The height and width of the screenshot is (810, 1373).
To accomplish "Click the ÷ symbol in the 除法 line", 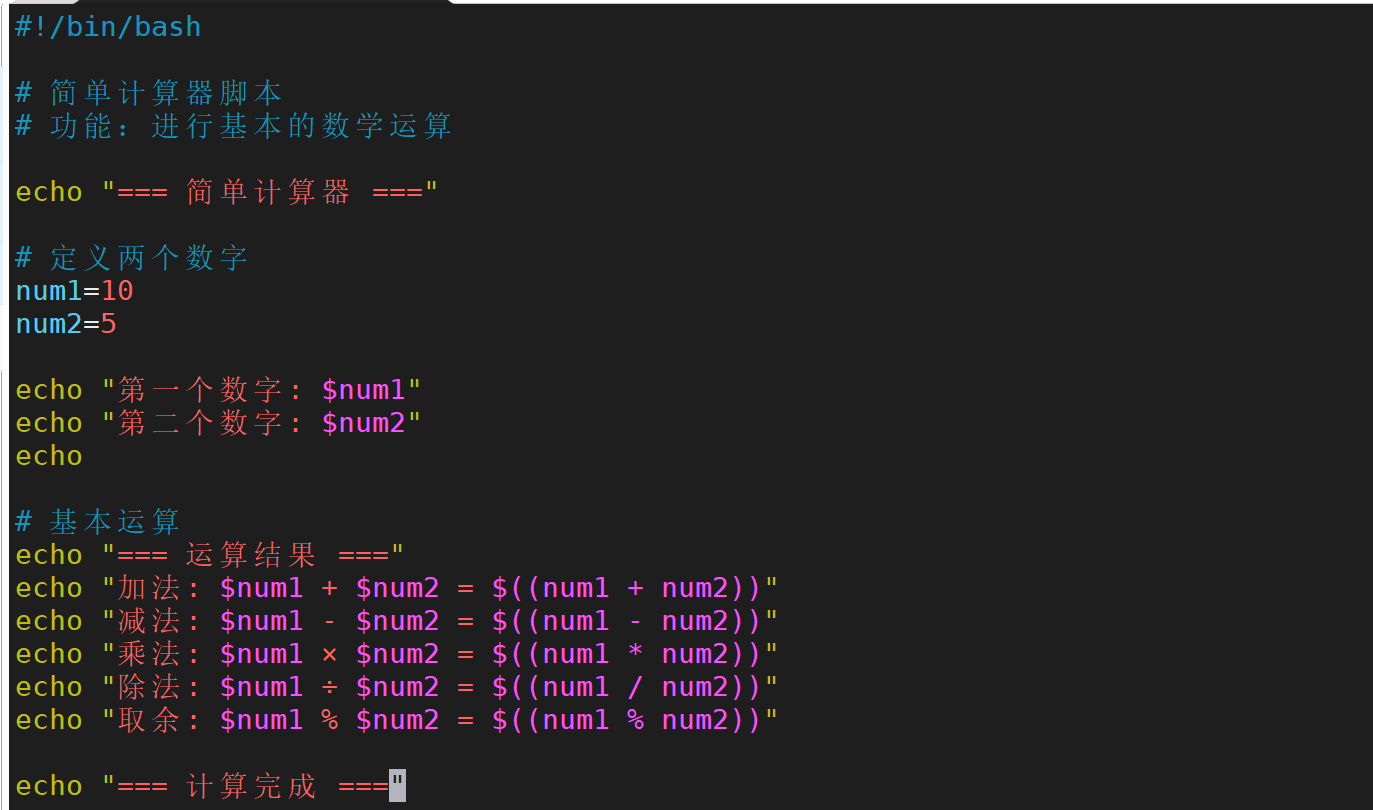I will coord(329,687).
